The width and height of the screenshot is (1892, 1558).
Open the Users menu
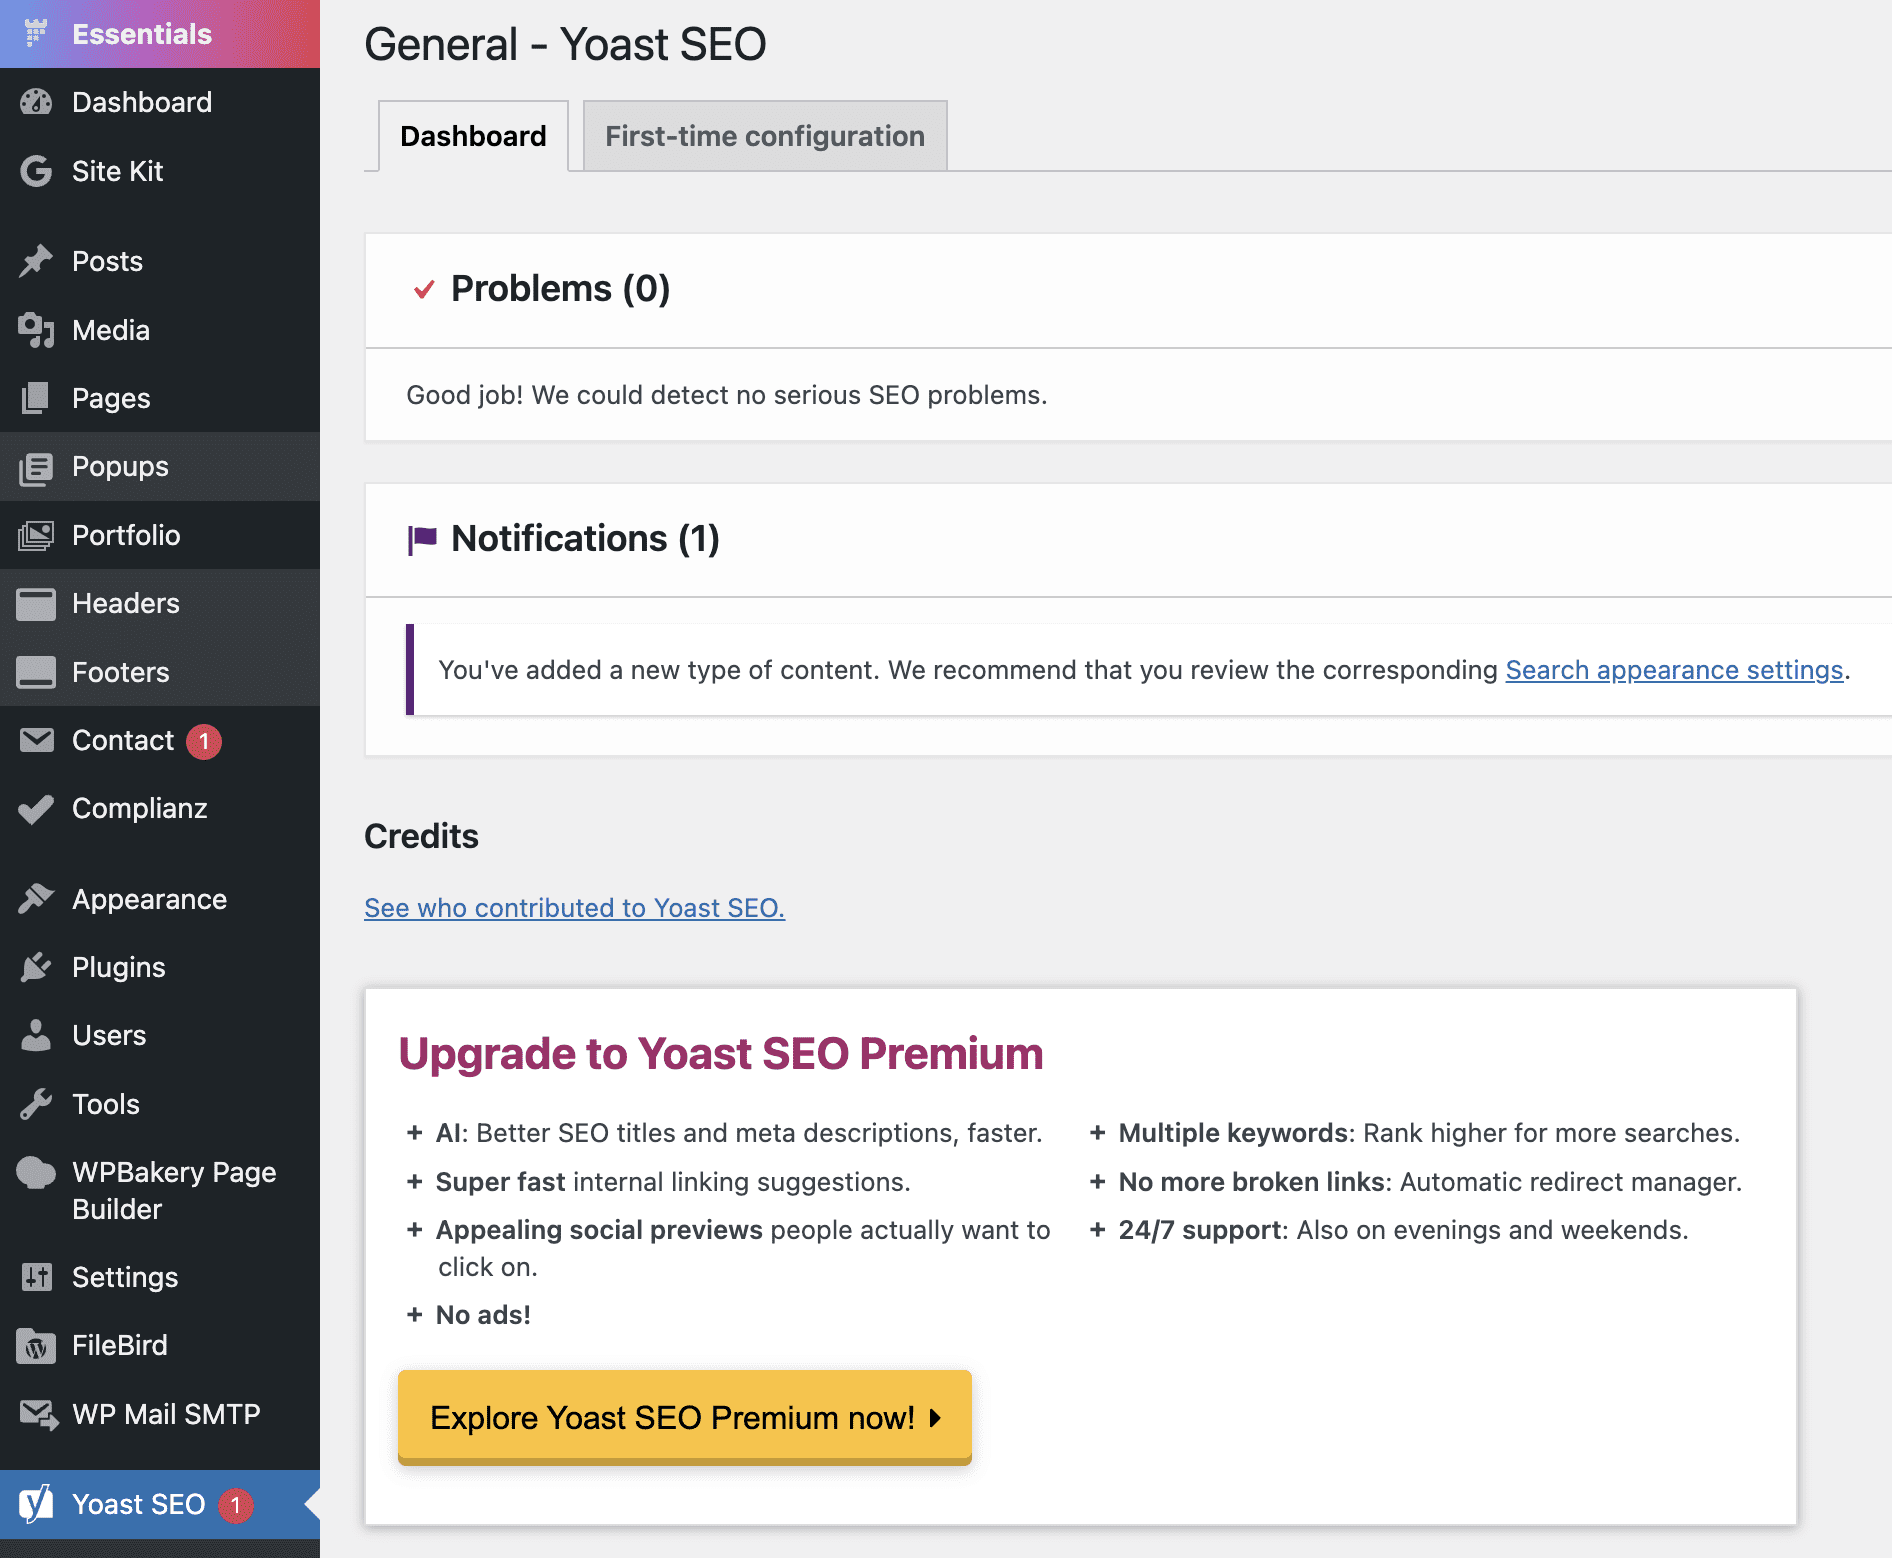point(160,1035)
